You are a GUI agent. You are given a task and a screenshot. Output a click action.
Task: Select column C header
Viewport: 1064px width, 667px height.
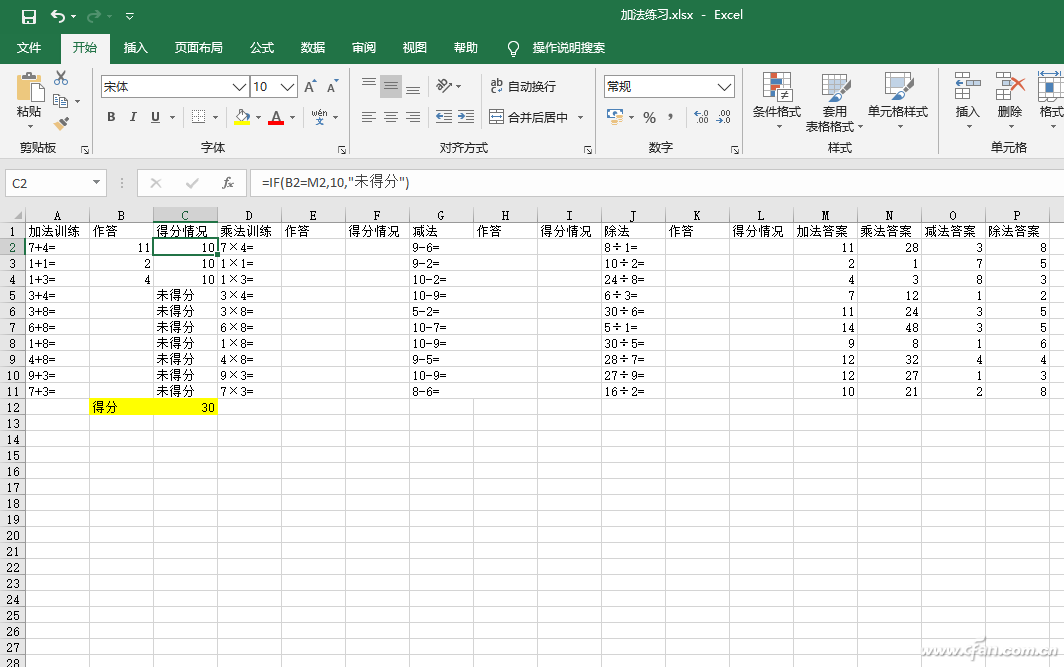click(x=185, y=215)
